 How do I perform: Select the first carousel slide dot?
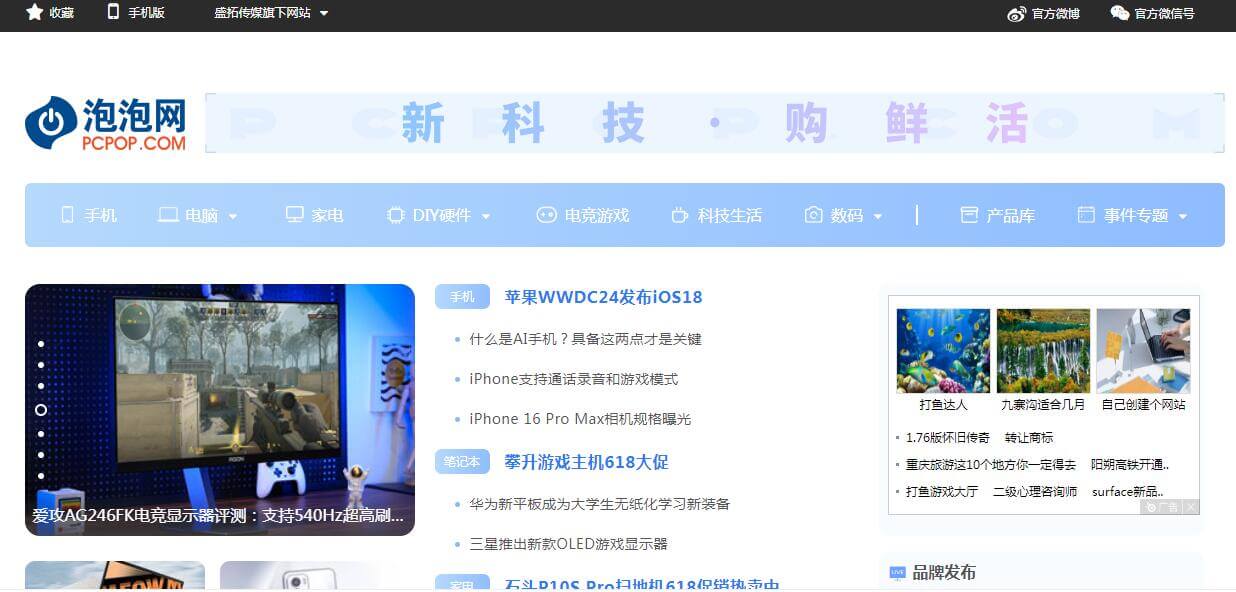point(41,344)
